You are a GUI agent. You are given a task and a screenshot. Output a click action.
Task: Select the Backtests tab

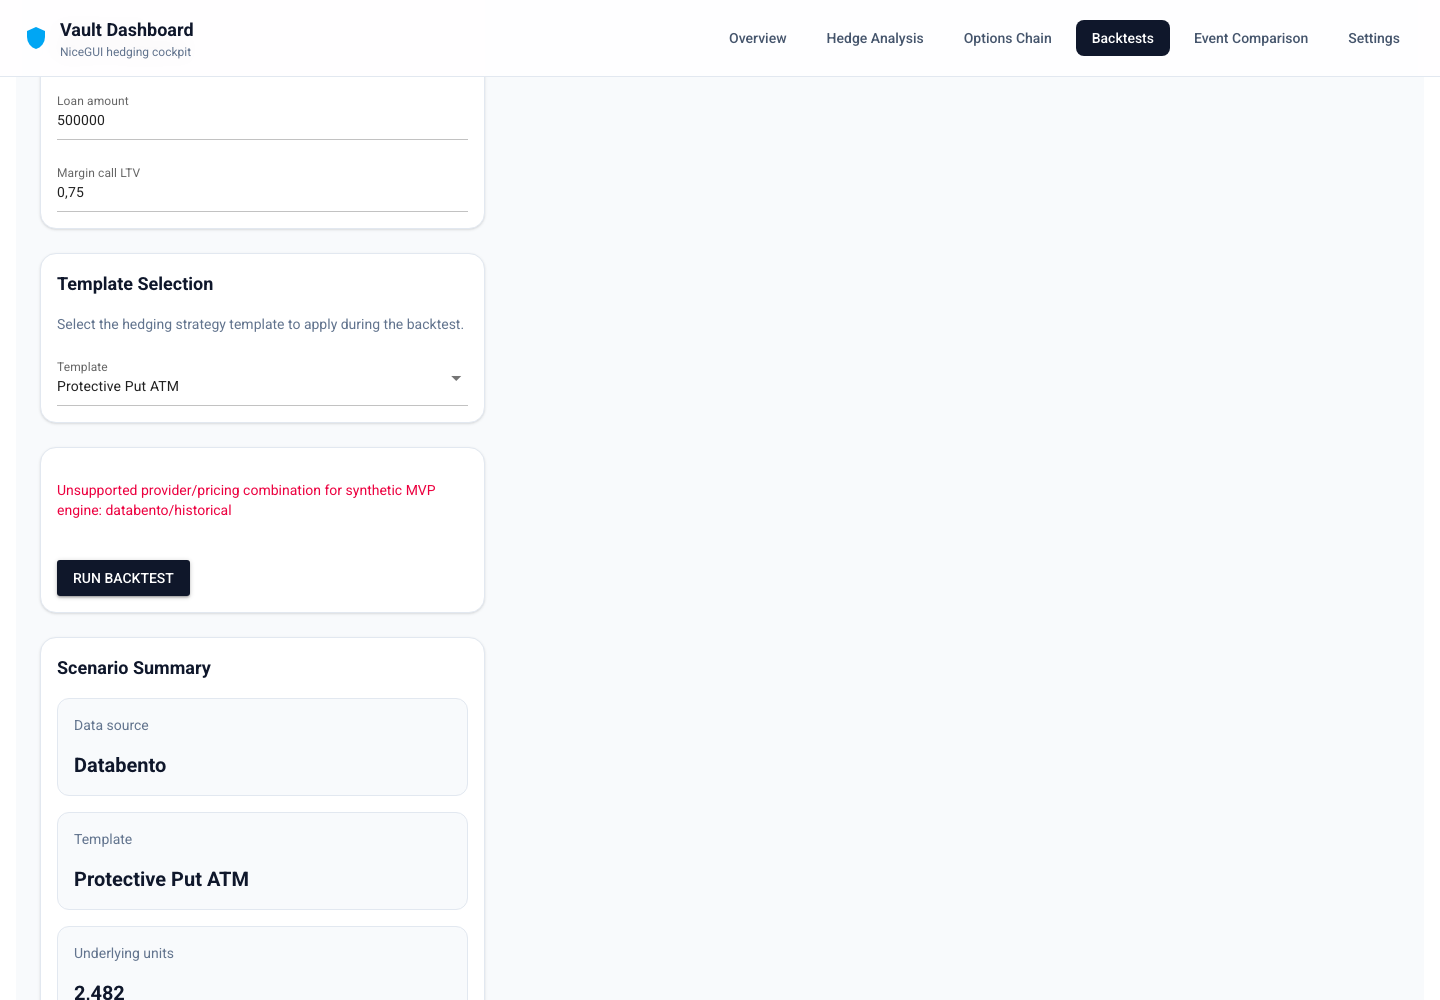(1122, 38)
